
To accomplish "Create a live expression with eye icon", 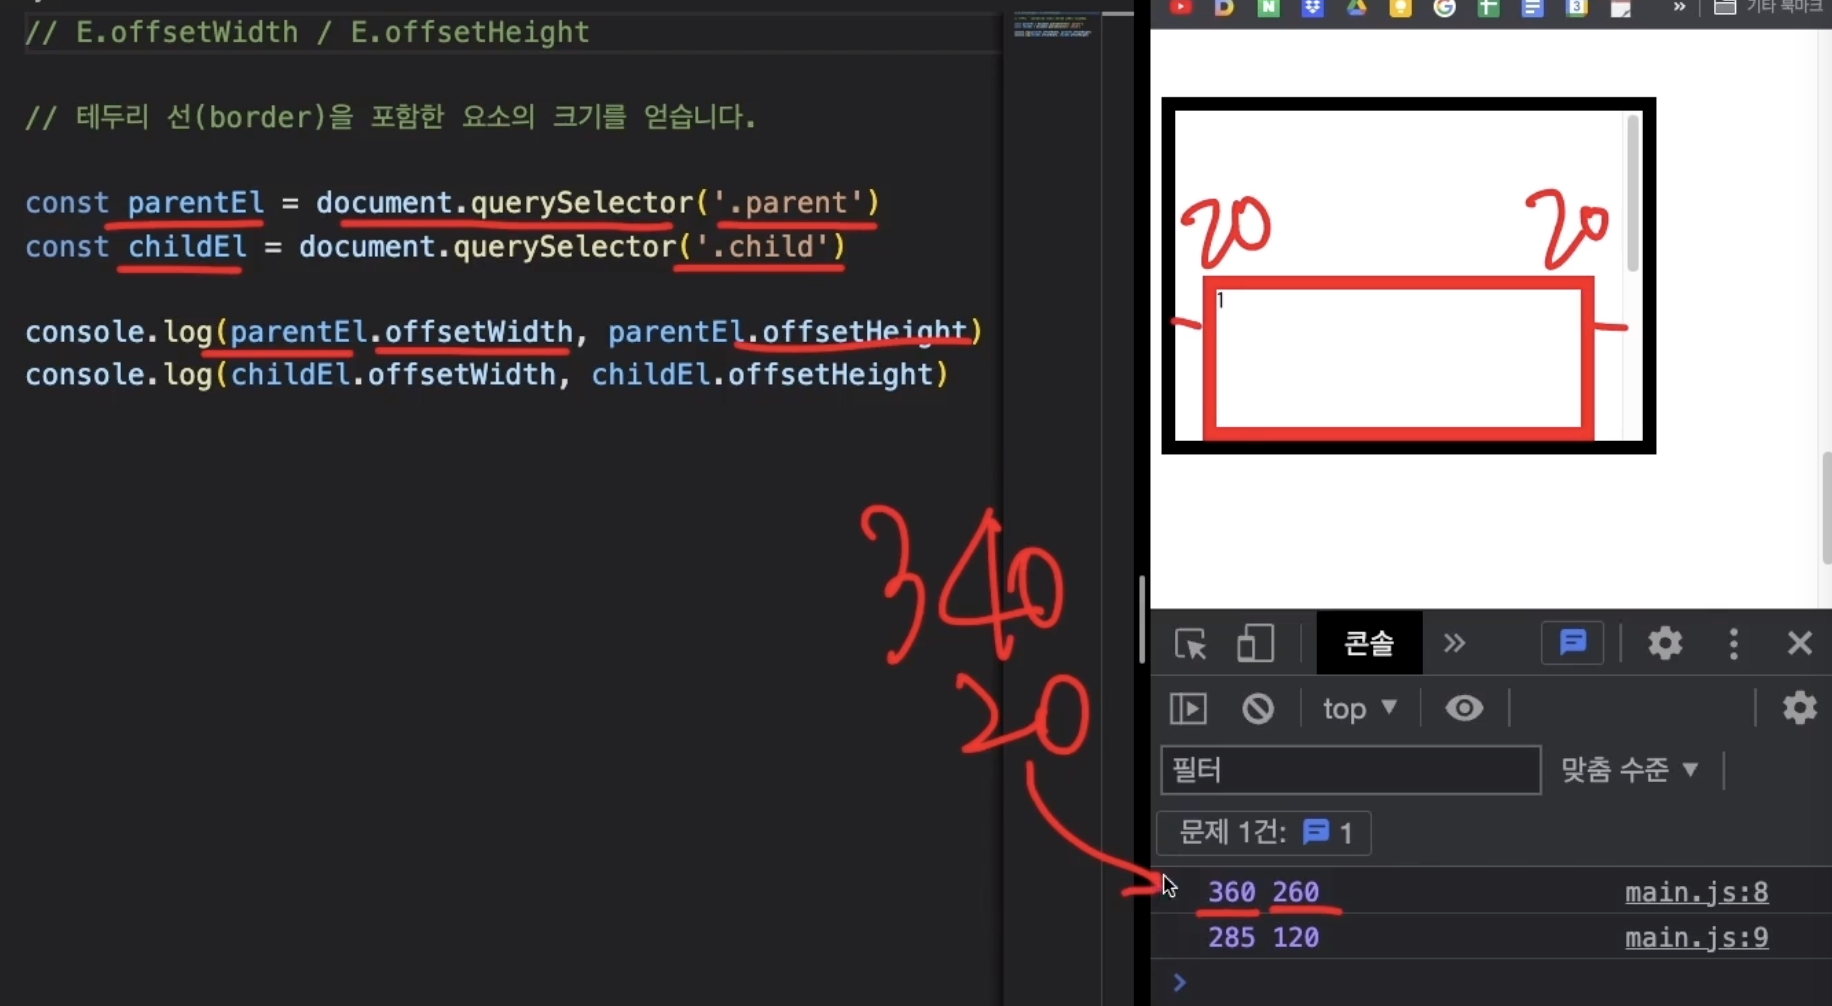I will (x=1464, y=708).
